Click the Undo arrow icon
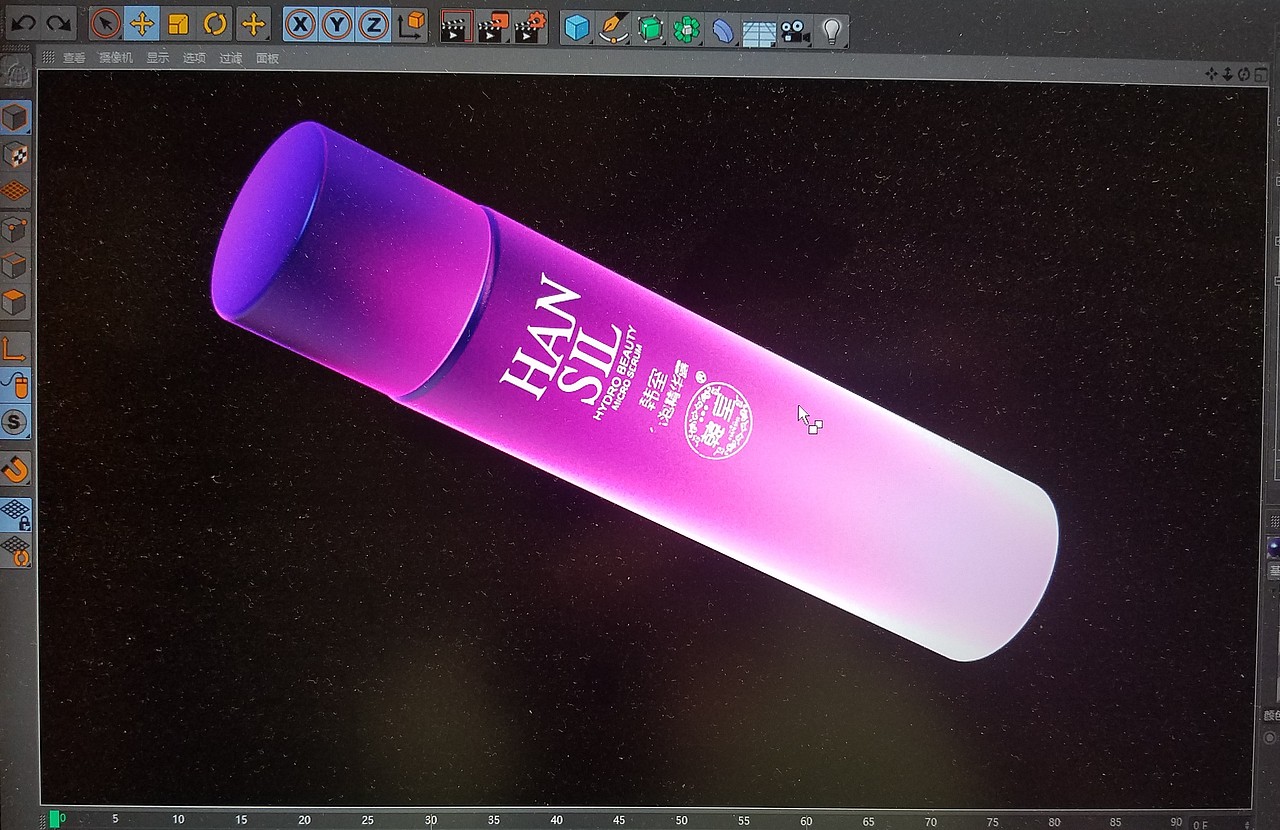The image size is (1280, 830). (22, 24)
